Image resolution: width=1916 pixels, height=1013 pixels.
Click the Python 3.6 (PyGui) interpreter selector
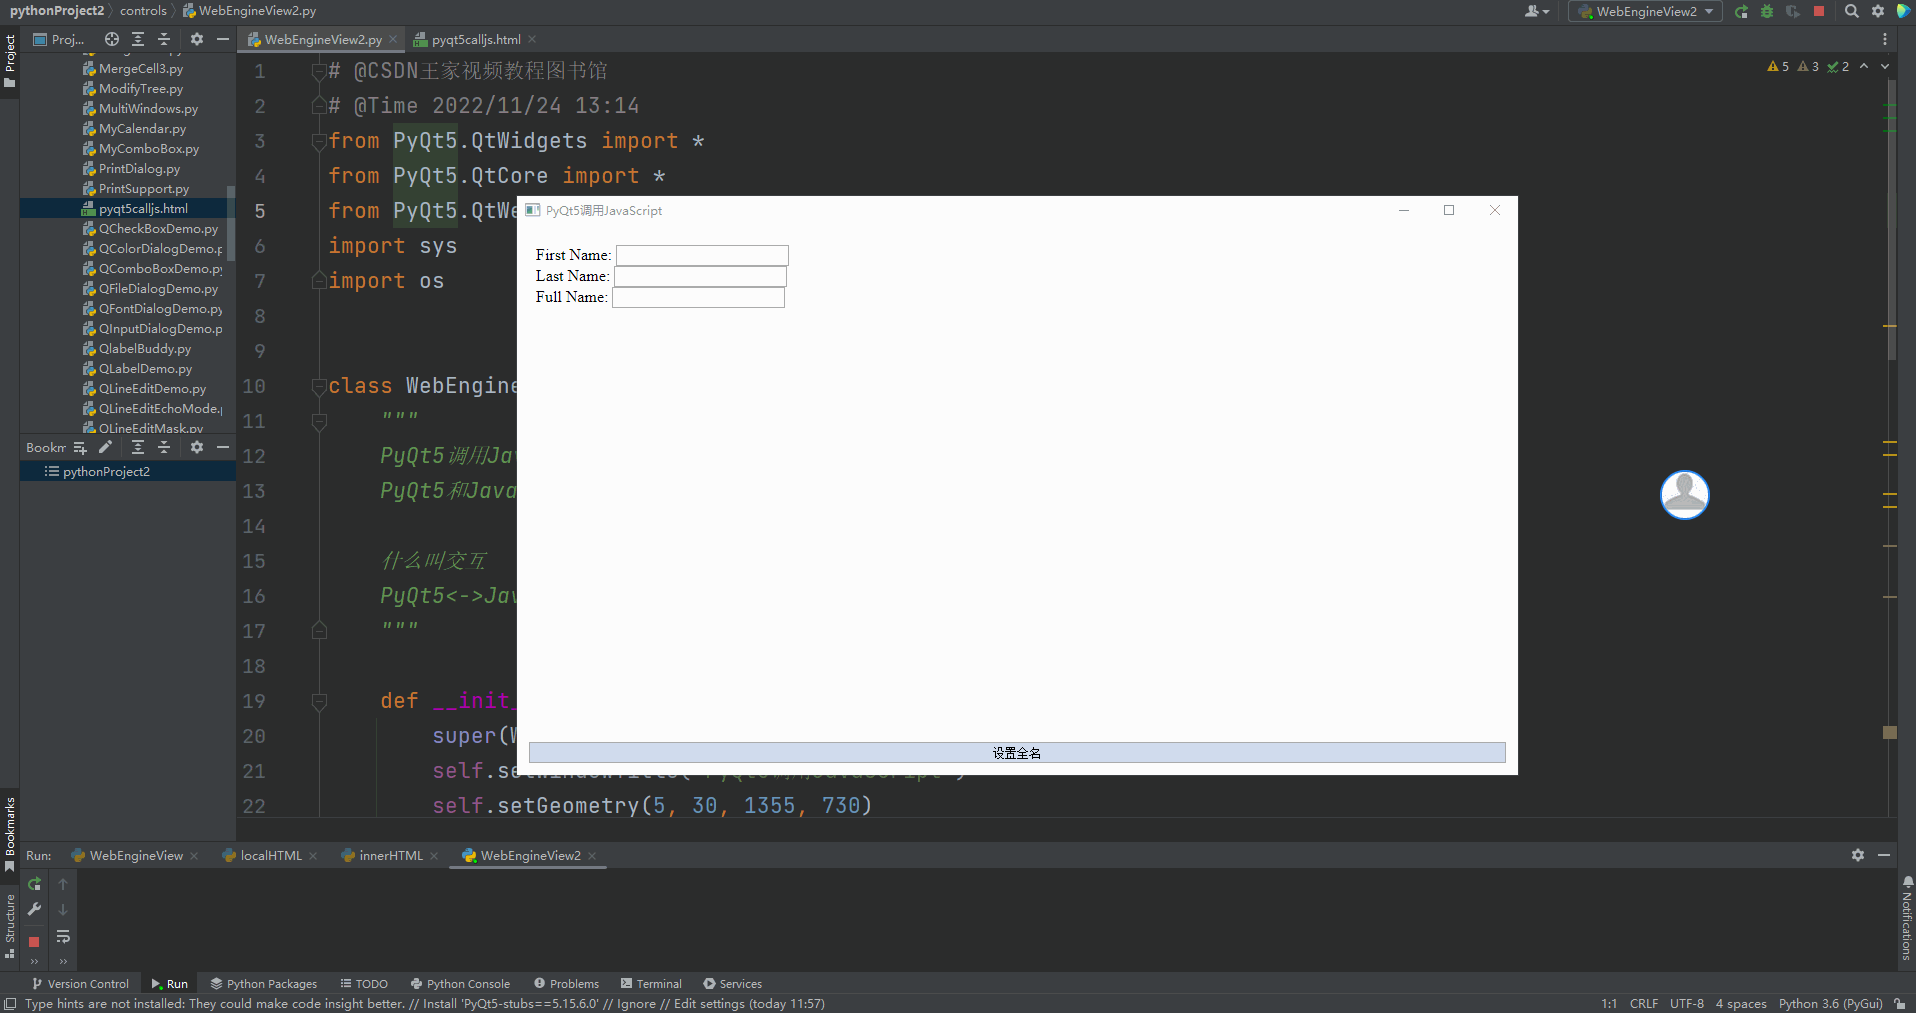tap(1830, 1004)
